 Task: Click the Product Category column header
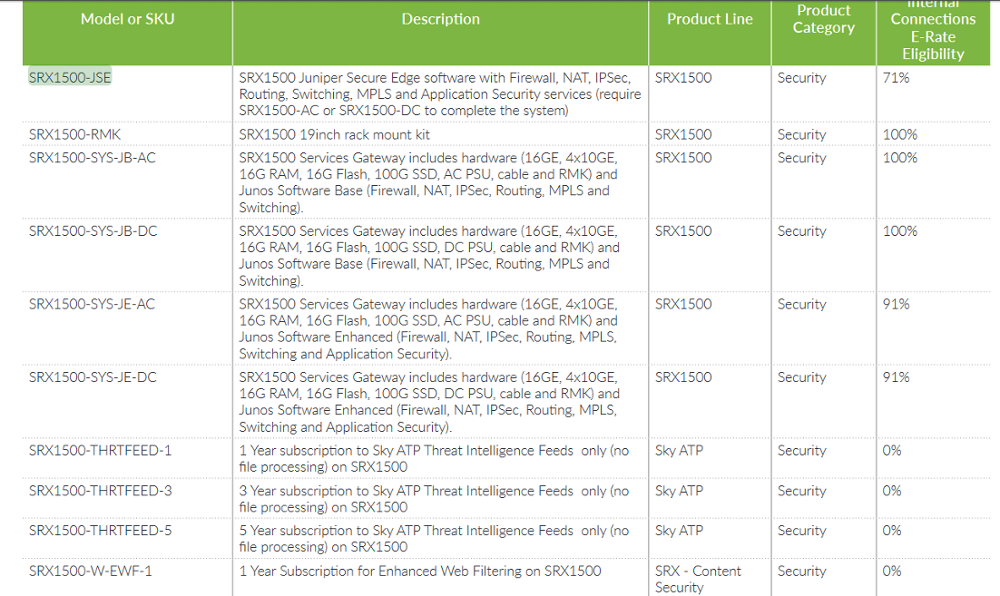(x=824, y=19)
